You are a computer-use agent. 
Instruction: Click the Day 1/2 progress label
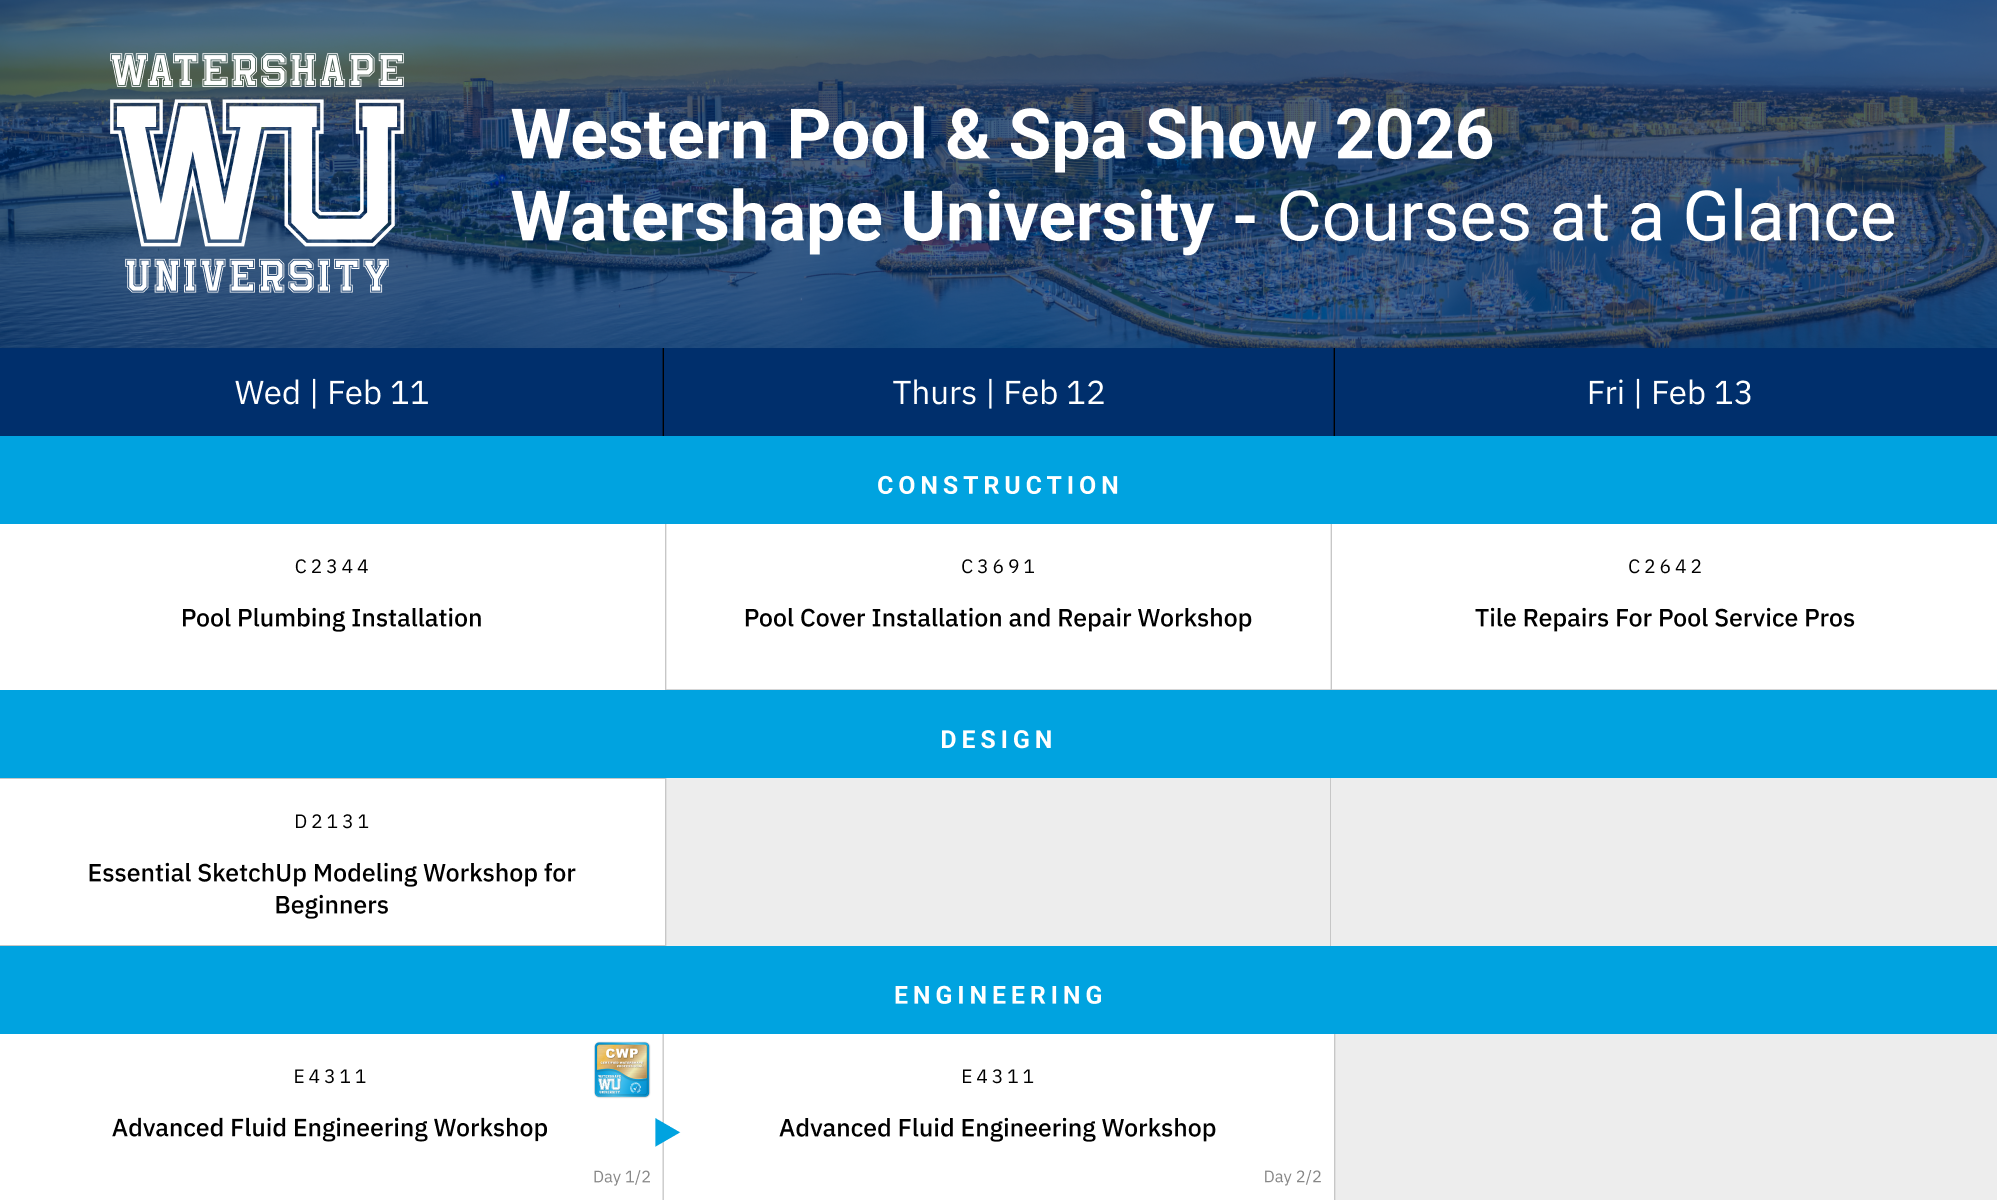point(620,1176)
